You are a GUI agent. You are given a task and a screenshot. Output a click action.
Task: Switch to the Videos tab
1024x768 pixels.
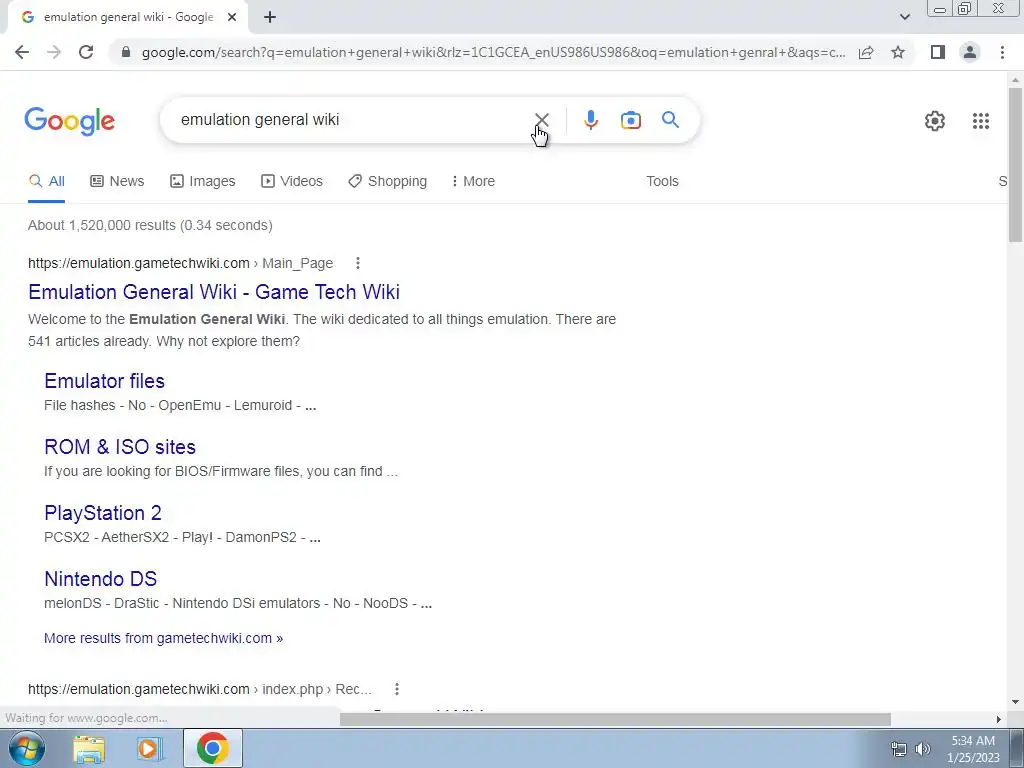tap(292, 182)
